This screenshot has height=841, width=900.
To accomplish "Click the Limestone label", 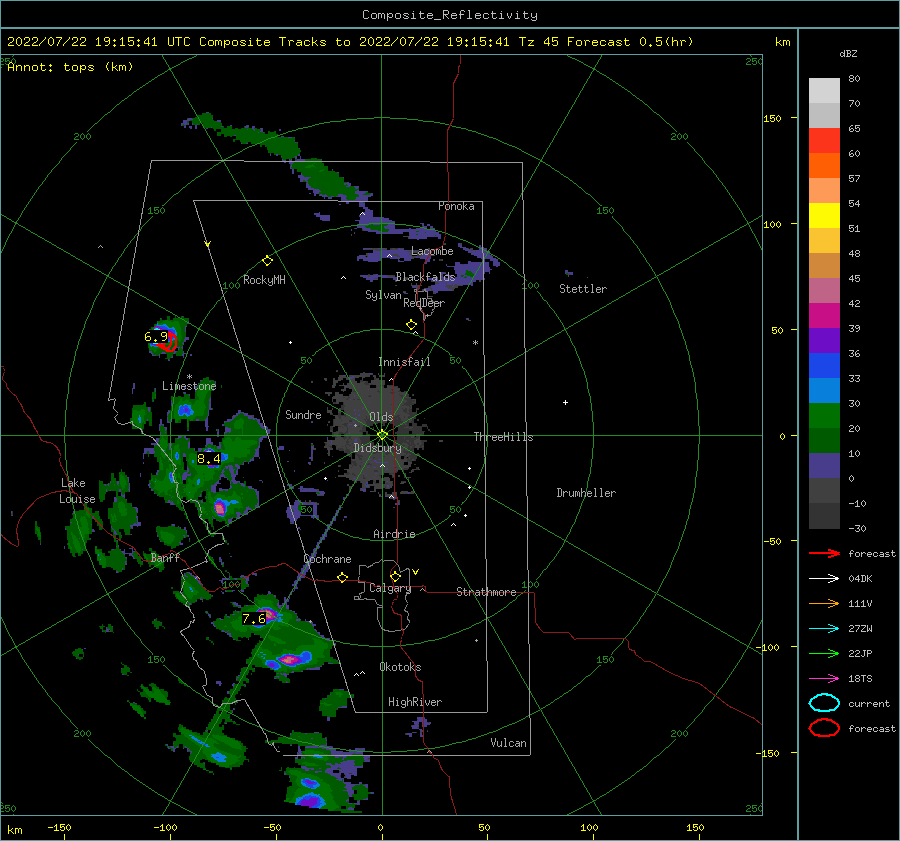I will [x=189, y=386].
